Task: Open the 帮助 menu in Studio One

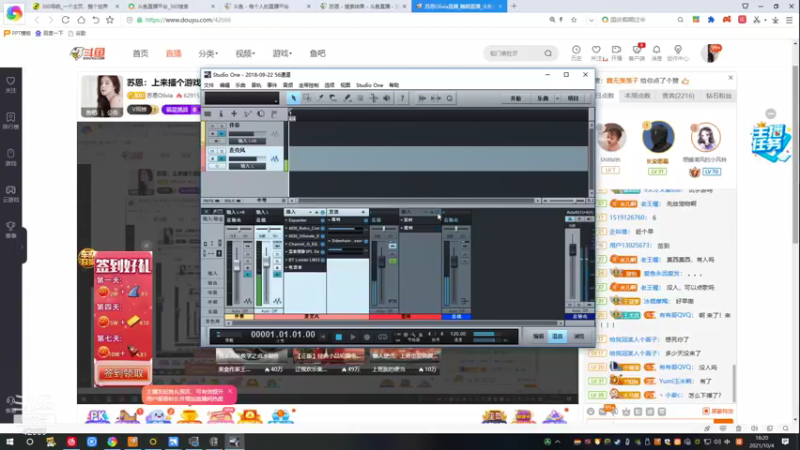Action: click(394, 85)
